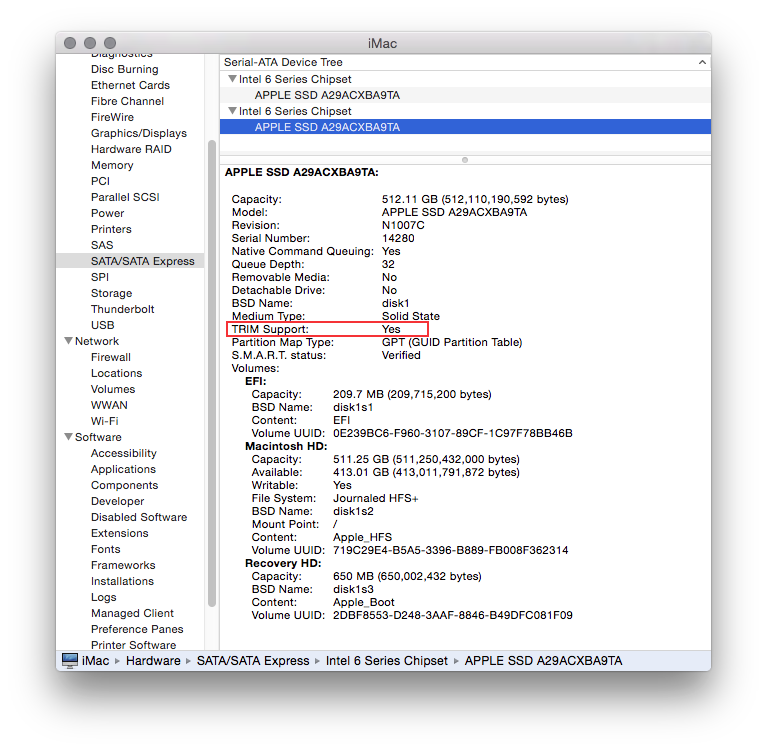Open Ethernet Cards in the sidebar
The width and height of the screenshot is (767, 751).
coord(130,85)
